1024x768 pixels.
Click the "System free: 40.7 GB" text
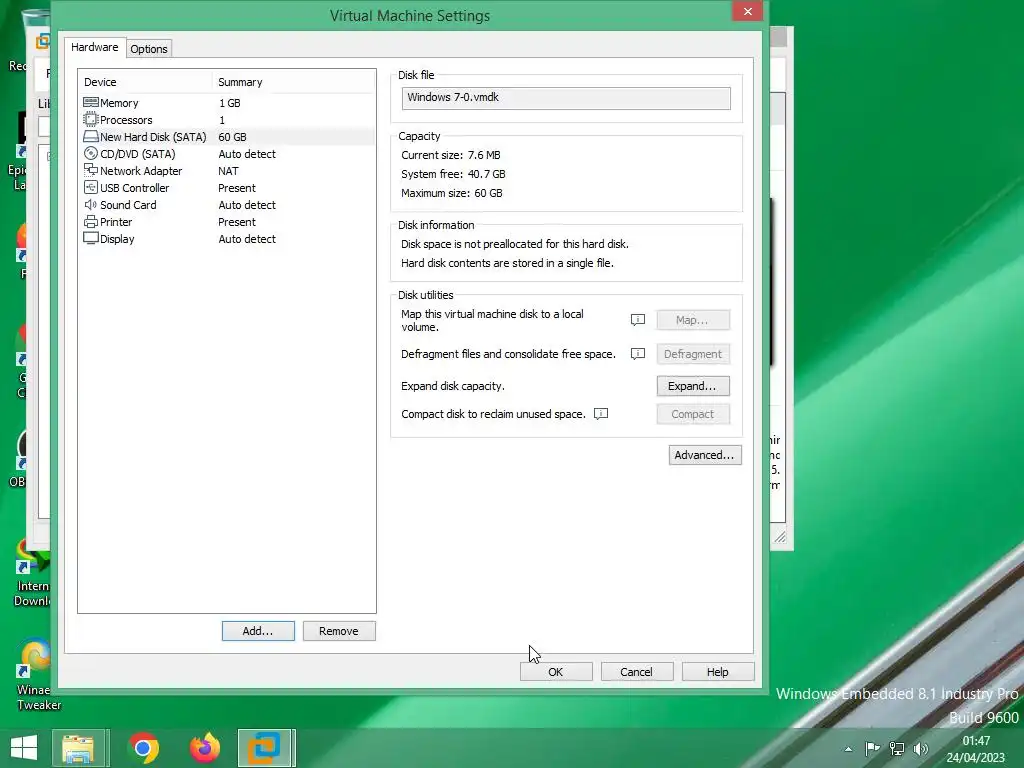(x=453, y=174)
